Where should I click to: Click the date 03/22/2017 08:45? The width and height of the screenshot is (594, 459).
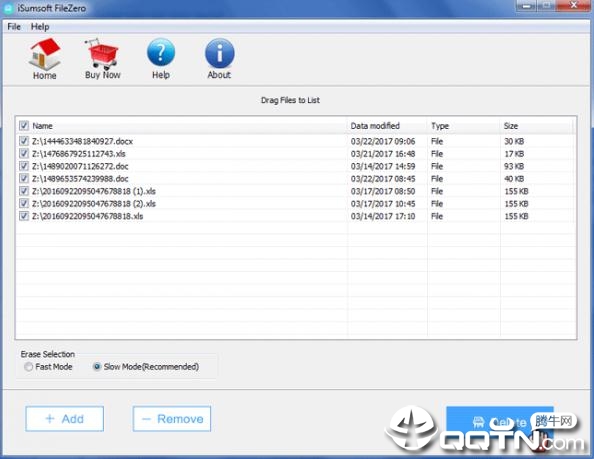tap(383, 179)
